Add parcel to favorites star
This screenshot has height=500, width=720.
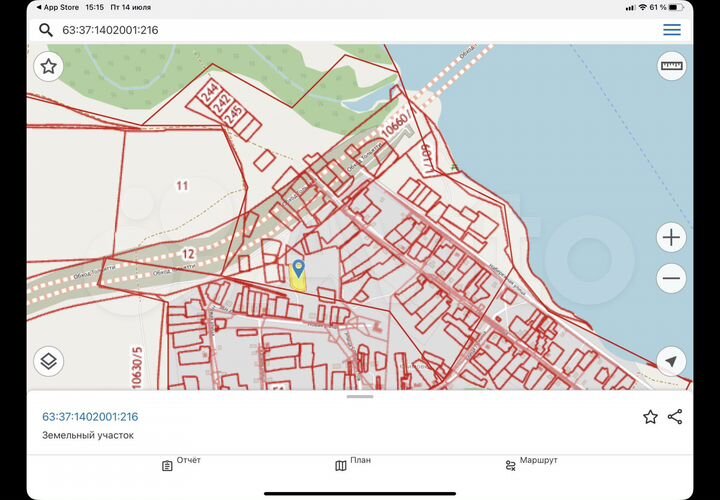650,417
